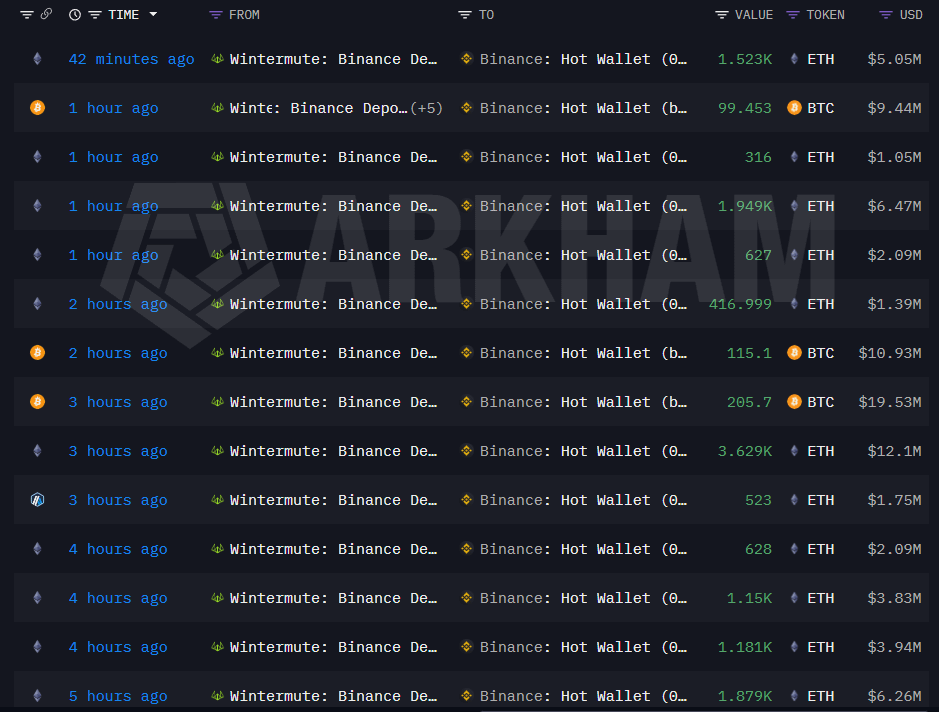Click the USD amount '$10.93M'
This screenshot has height=712, width=939.
tap(890, 353)
